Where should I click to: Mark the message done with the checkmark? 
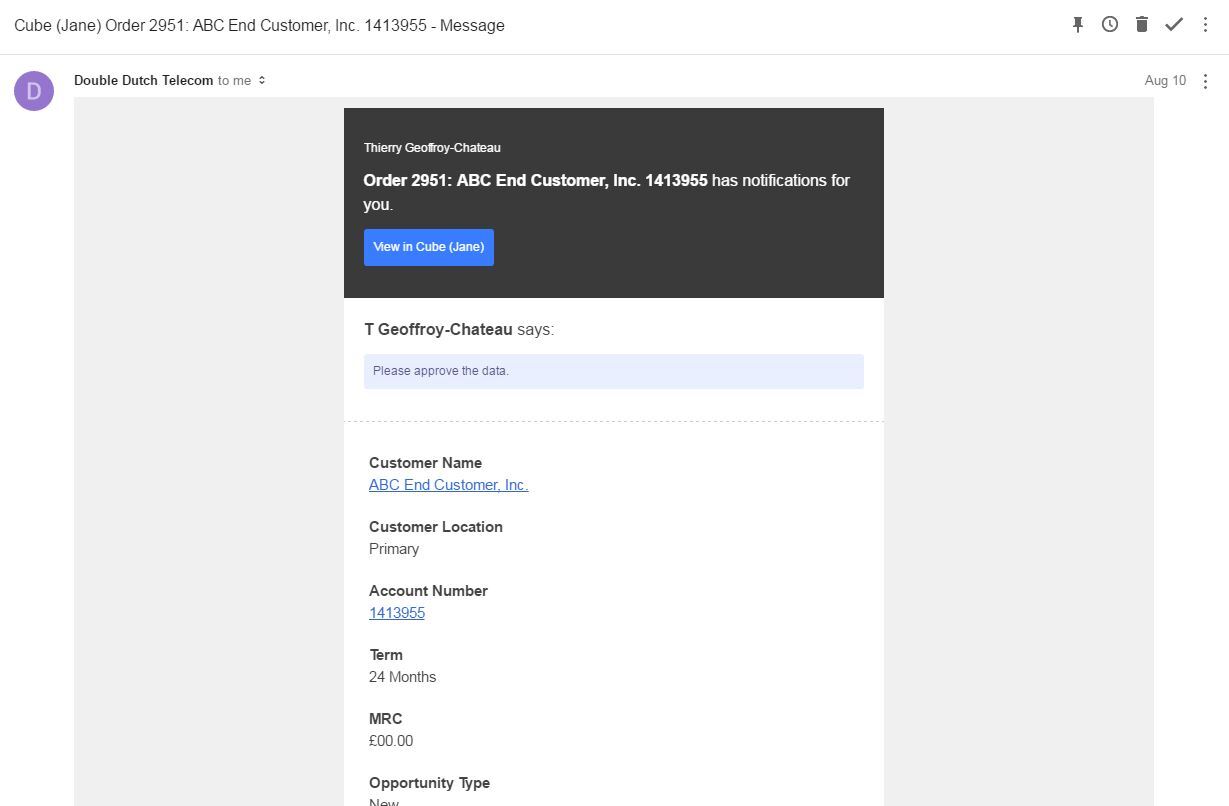point(1174,25)
